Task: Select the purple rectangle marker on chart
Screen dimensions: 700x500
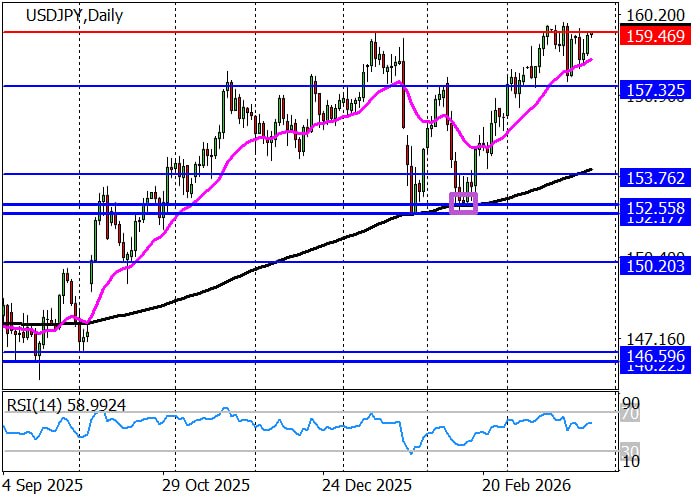Action: tap(465, 203)
